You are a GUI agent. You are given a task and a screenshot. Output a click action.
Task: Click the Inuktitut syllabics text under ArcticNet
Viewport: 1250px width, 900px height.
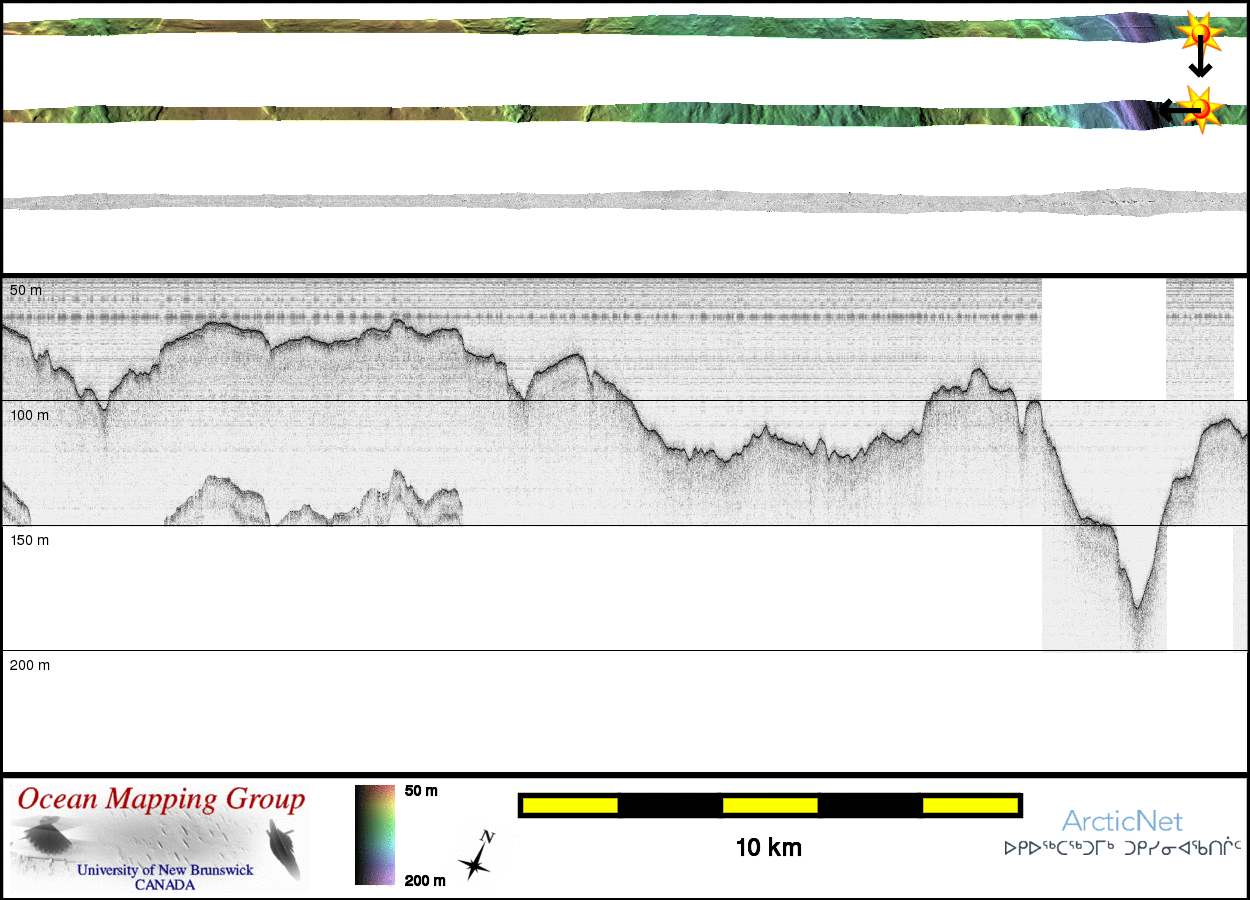click(1122, 848)
